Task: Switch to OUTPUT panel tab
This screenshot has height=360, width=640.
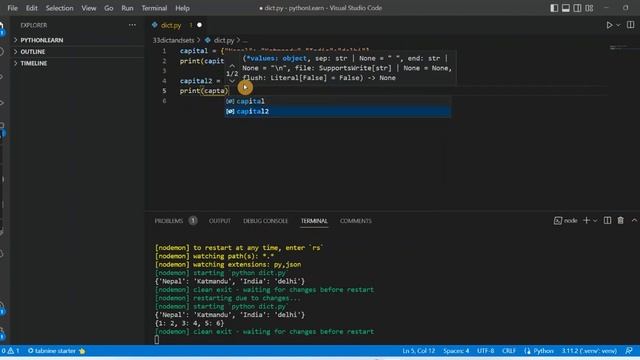Action: (220, 221)
